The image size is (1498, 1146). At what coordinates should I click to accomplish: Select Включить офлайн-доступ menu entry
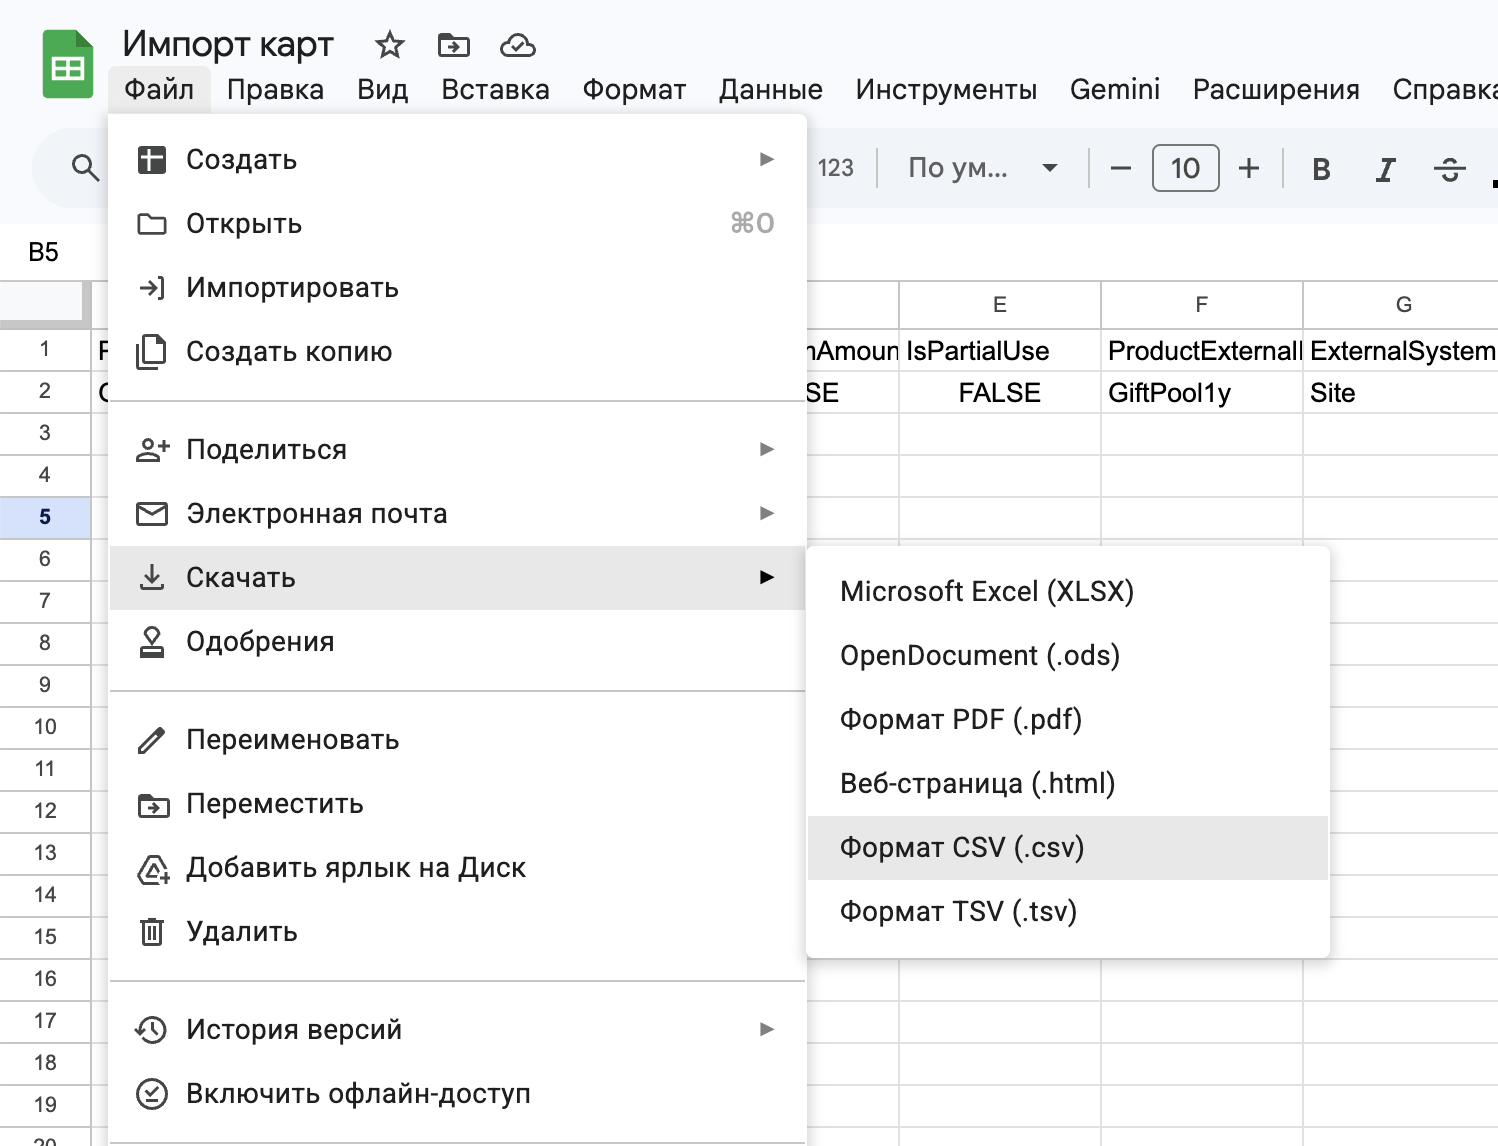click(457, 1094)
